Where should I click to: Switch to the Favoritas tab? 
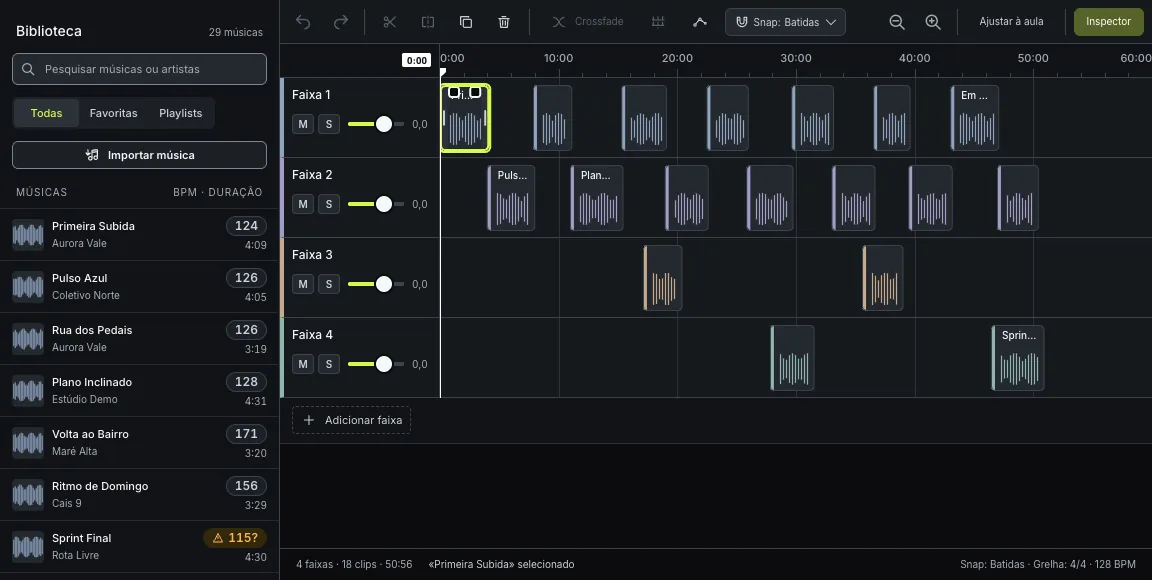(x=113, y=113)
